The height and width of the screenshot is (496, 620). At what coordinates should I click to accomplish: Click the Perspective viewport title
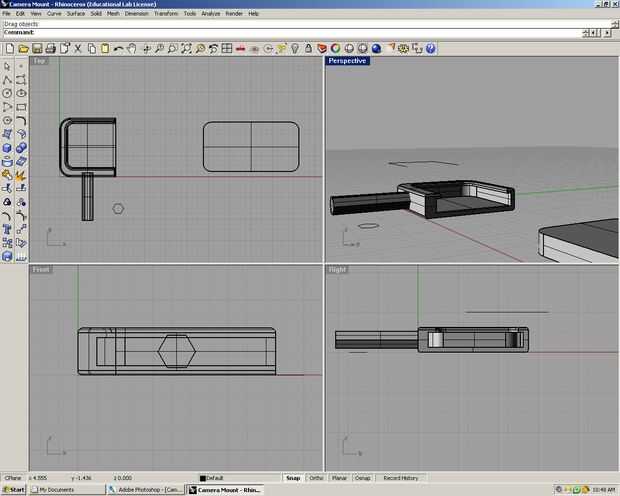tap(347, 61)
